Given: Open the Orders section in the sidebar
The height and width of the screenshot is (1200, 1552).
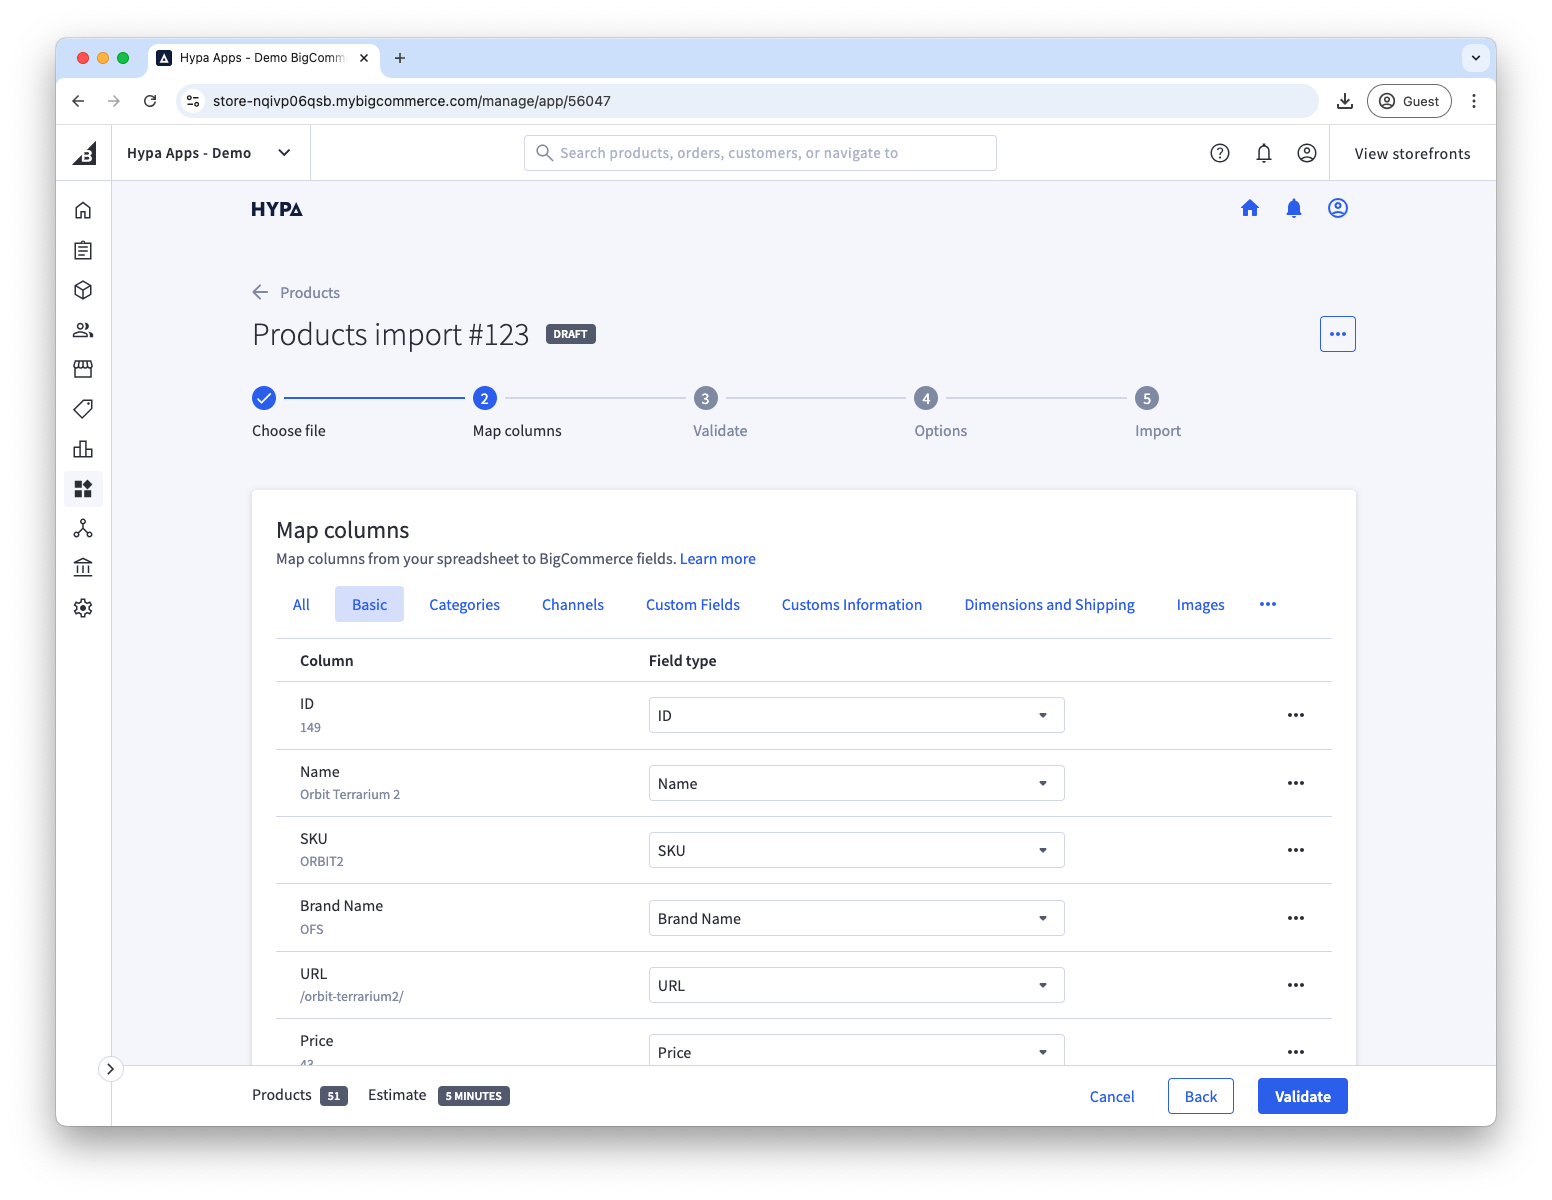Looking at the screenshot, I should click(83, 250).
